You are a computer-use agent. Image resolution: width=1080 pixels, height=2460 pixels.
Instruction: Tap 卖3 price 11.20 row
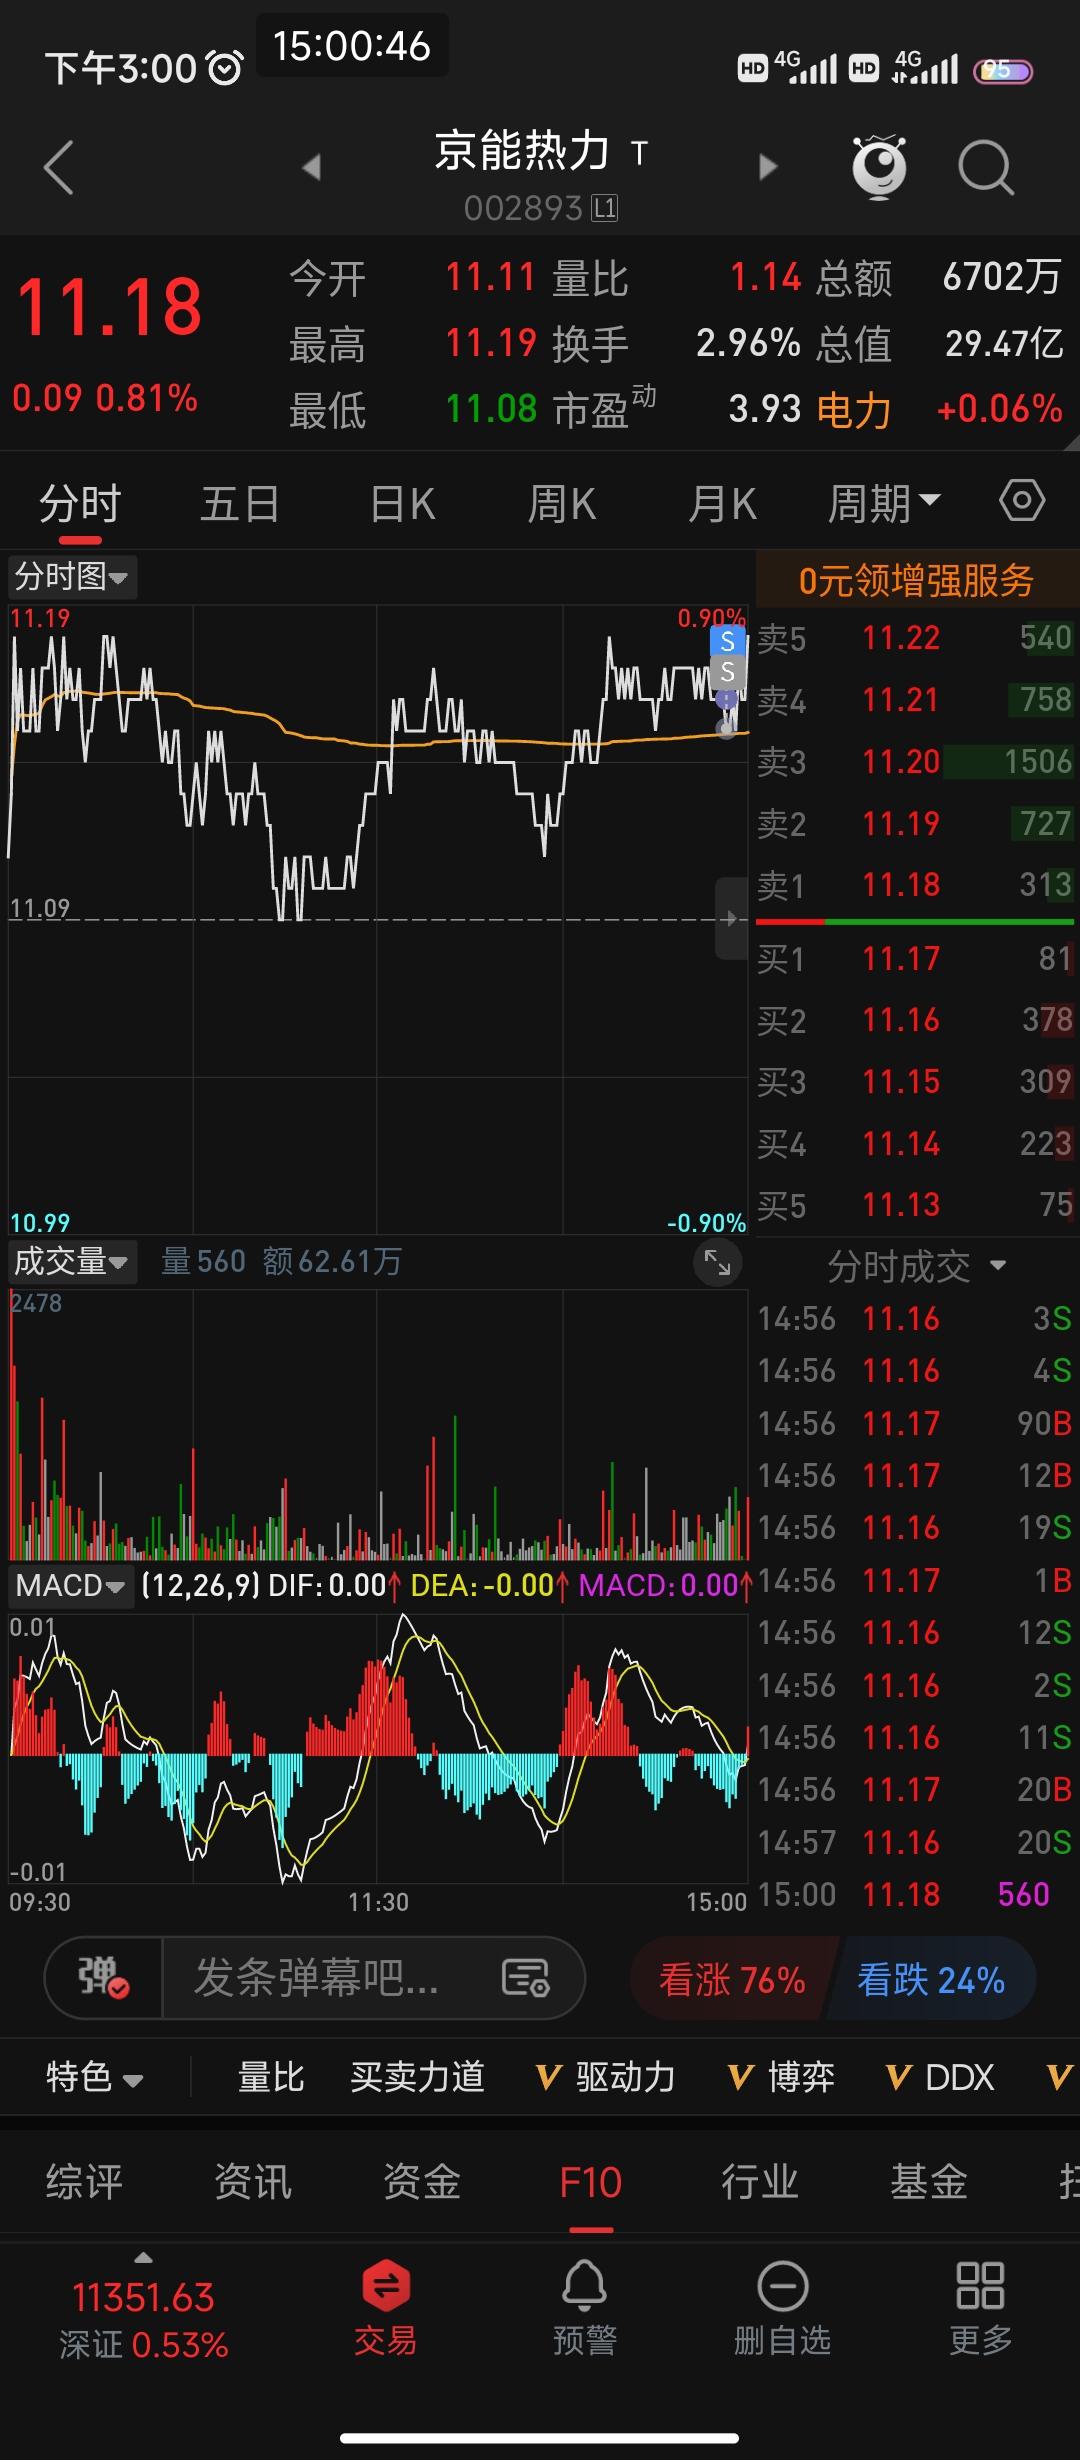[916, 762]
